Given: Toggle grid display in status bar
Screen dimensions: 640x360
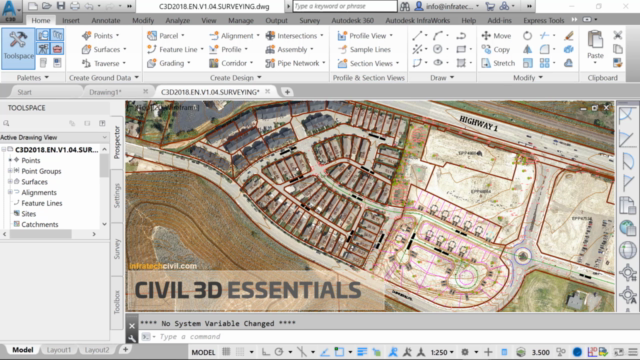Looking at the screenshot, I should (x=226, y=352).
